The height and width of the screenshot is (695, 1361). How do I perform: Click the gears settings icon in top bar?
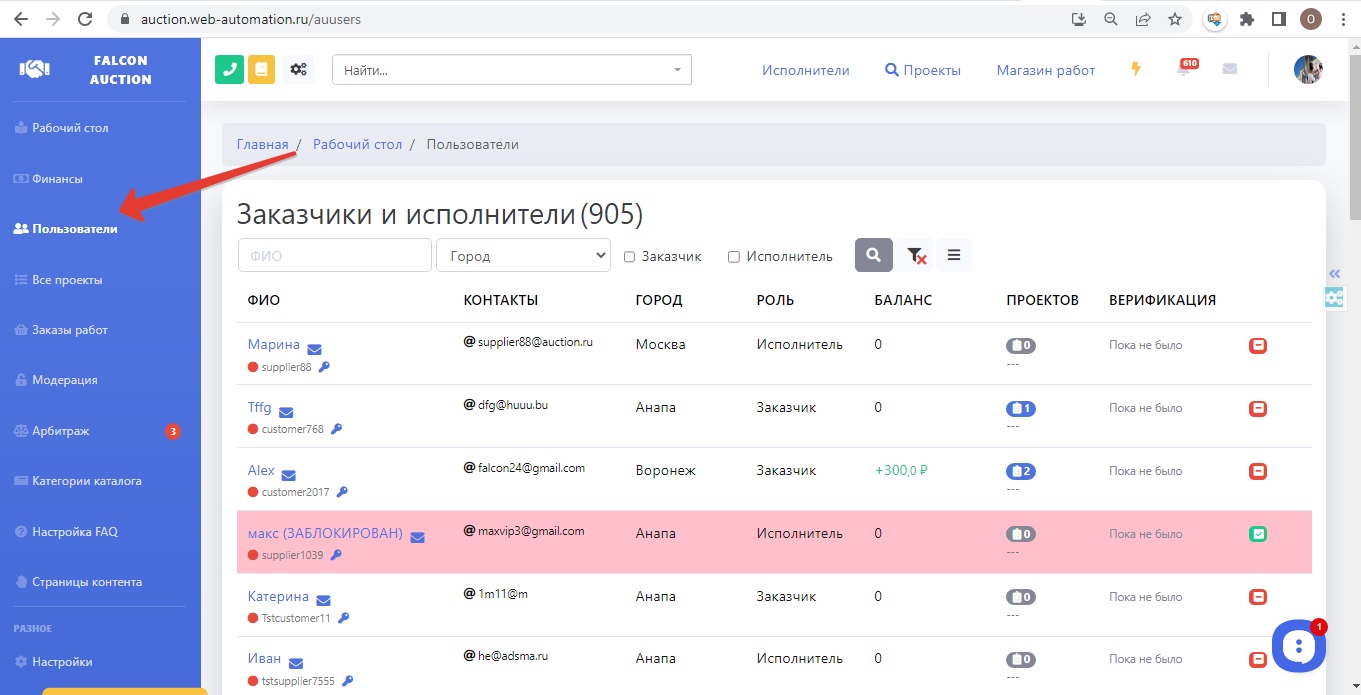(298, 69)
